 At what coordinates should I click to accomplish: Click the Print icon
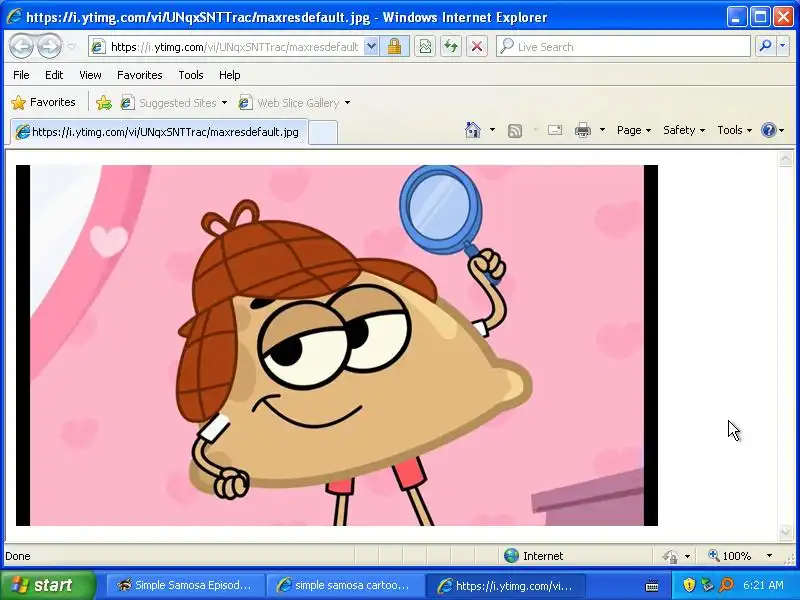583,130
